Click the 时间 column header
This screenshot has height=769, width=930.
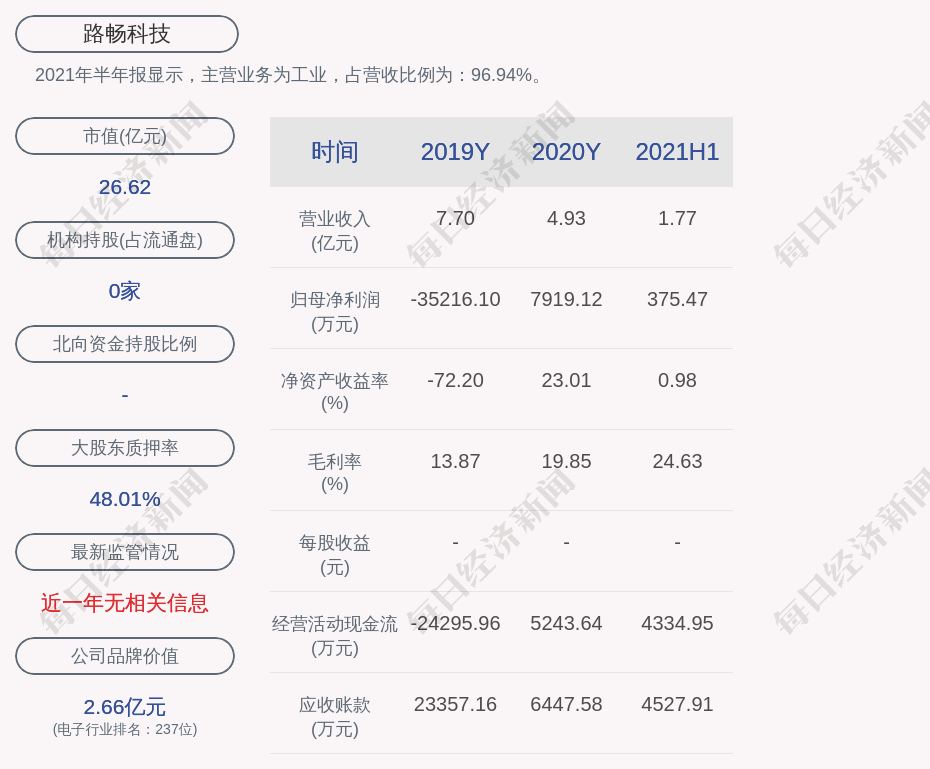pos(335,152)
